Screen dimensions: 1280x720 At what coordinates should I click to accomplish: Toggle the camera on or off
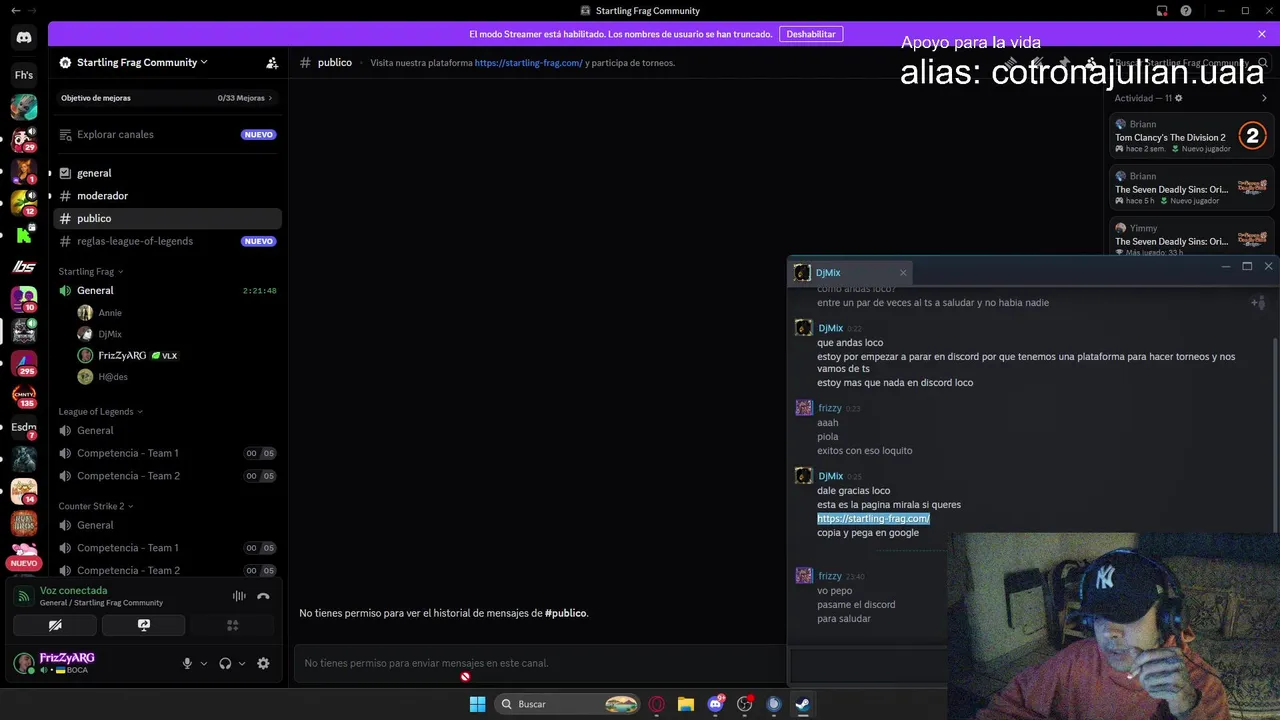pyautogui.click(x=55, y=625)
